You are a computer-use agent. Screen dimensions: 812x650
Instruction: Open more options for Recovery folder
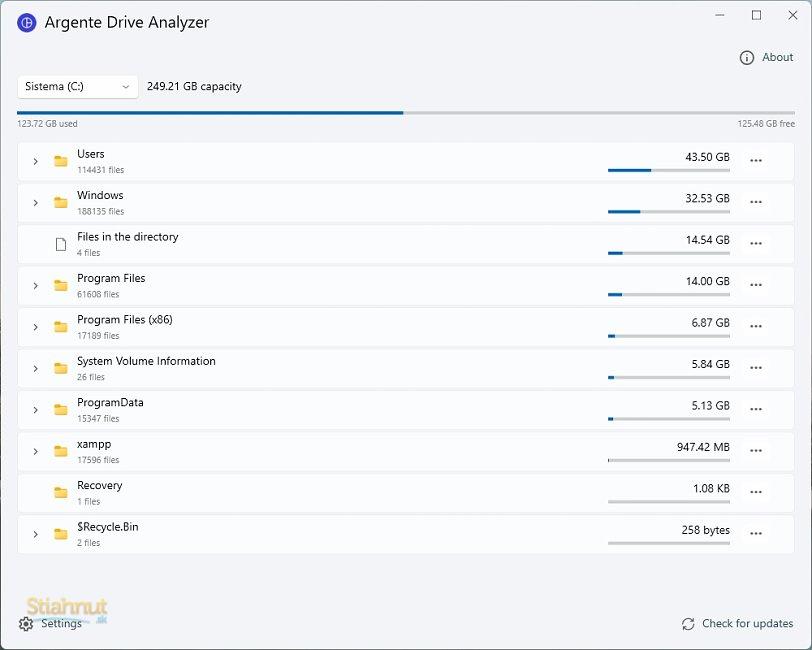point(756,492)
